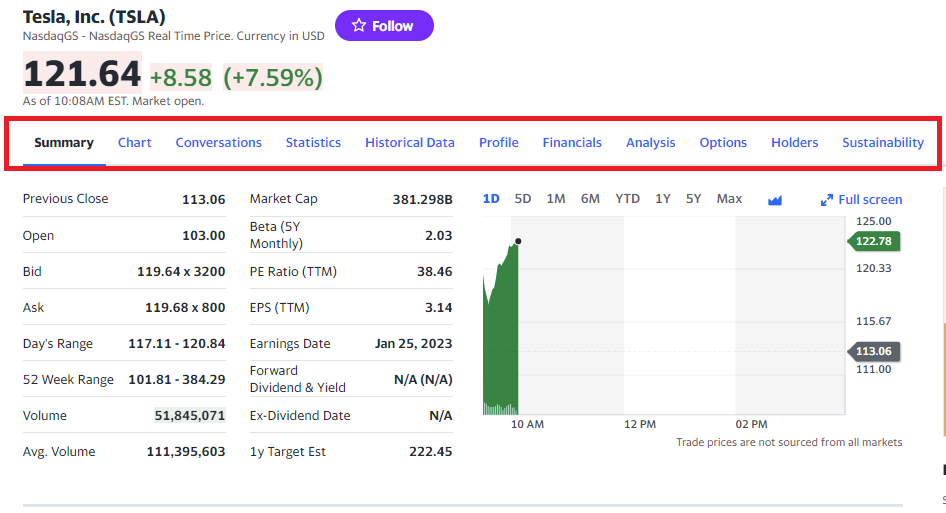Click the full screen expand arrows icon
Viewport: 946px width, 513px height.
(x=827, y=200)
